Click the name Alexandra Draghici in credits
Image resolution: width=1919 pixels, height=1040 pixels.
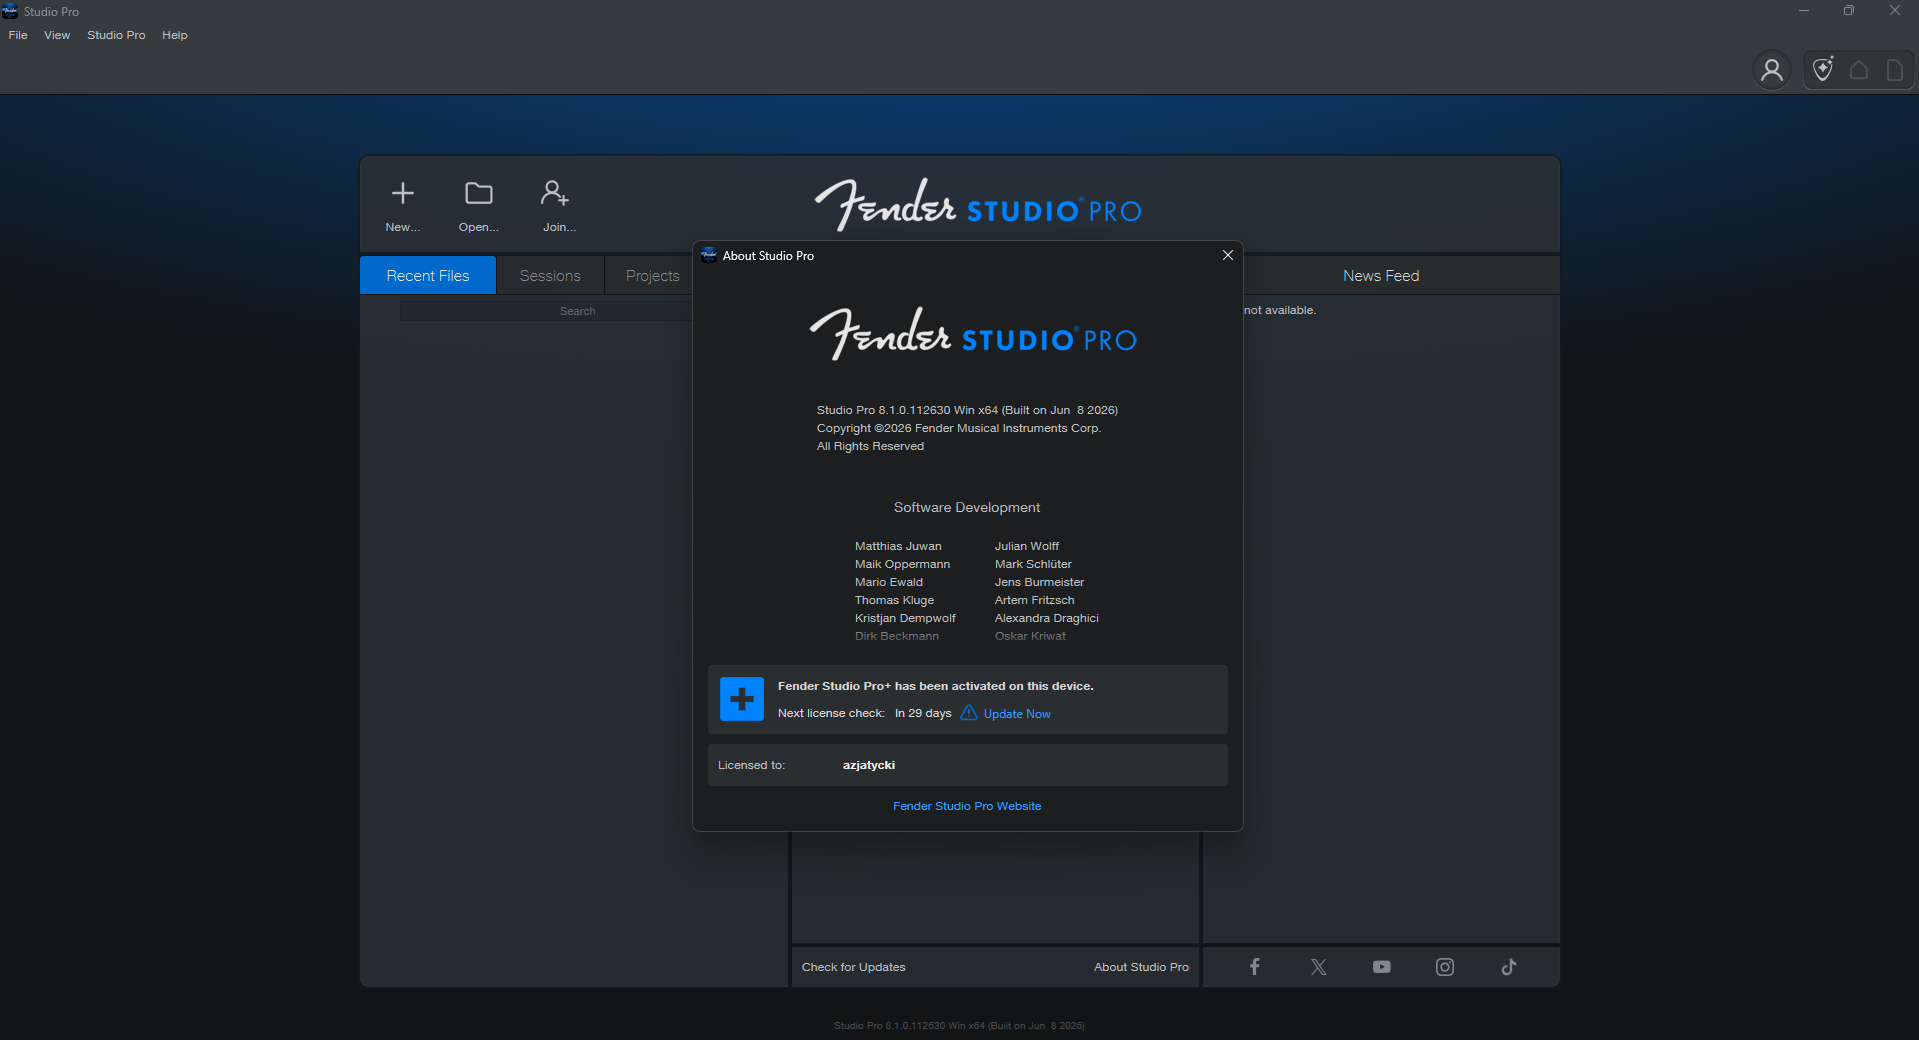point(1047,618)
